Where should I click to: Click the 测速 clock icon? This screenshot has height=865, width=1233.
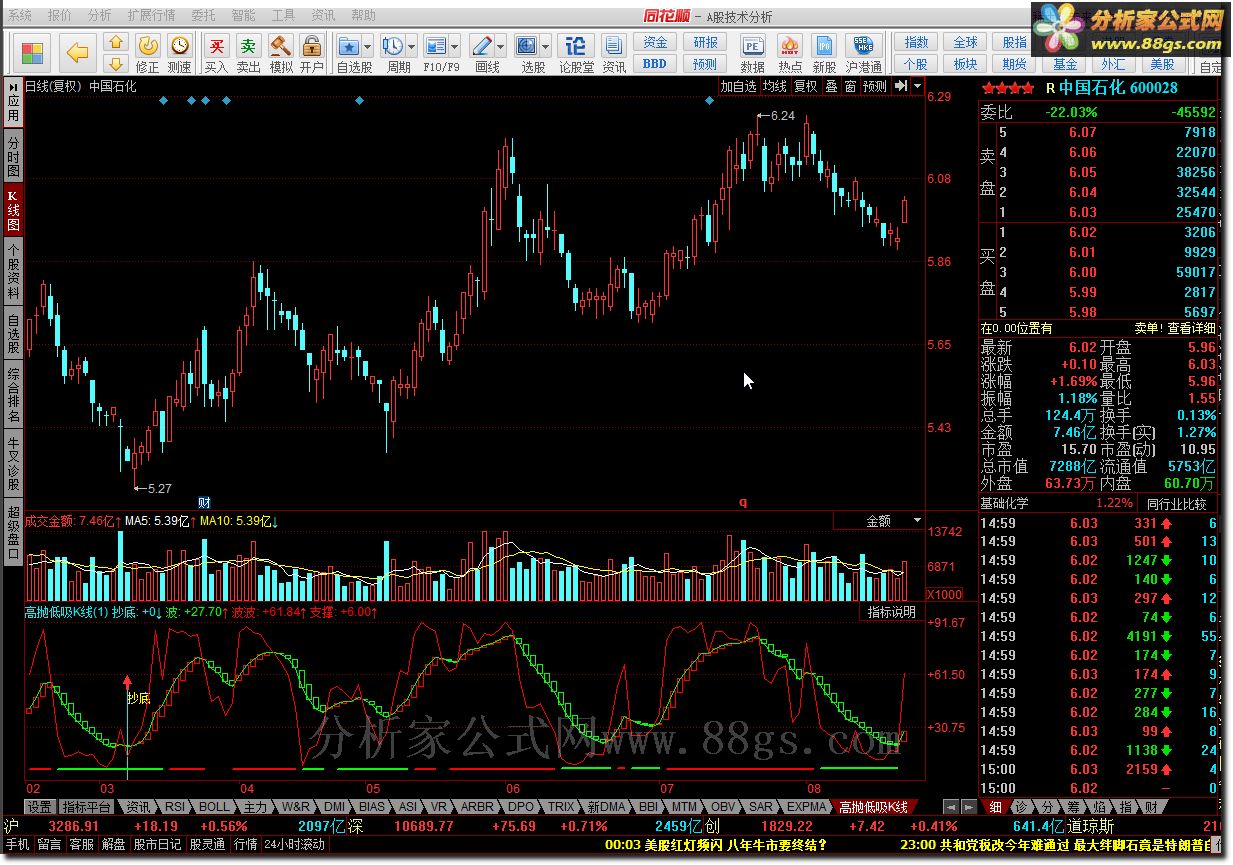tap(179, 46)
